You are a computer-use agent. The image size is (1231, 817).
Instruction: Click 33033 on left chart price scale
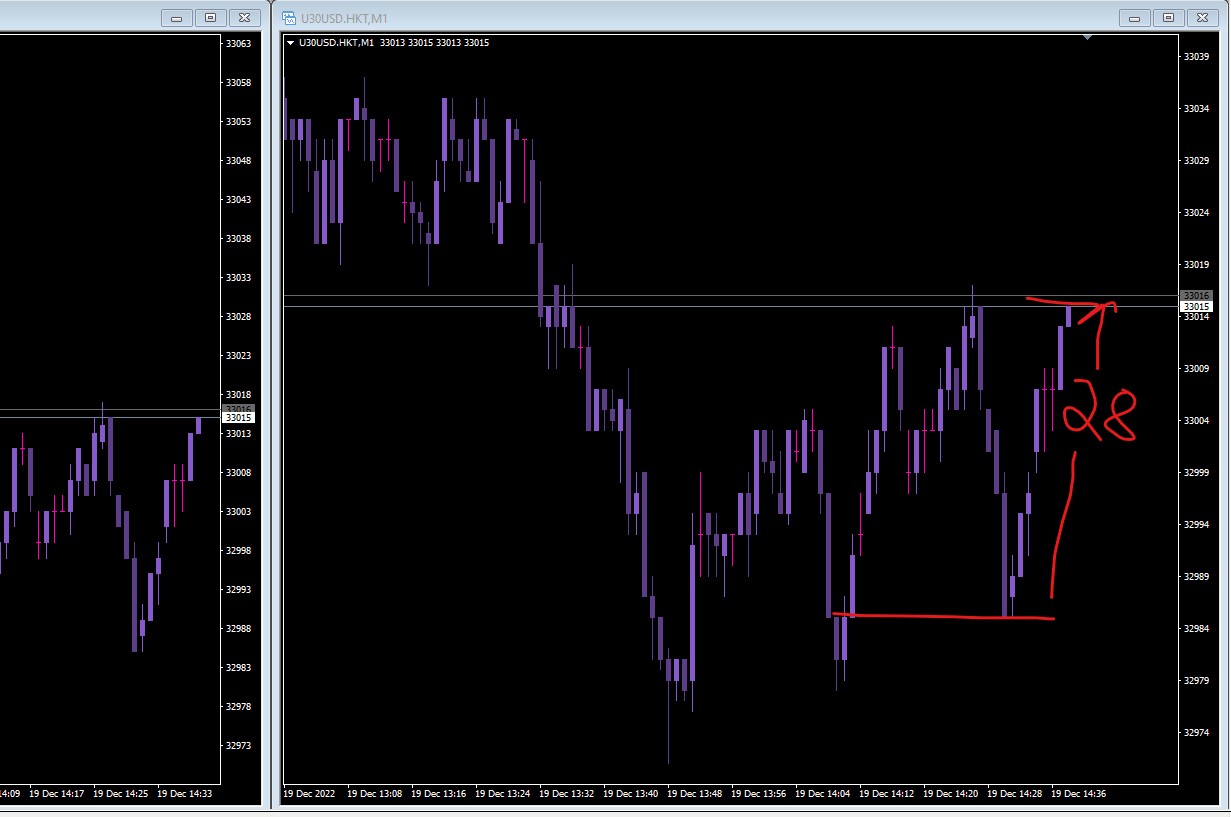(x=239, y=277)
